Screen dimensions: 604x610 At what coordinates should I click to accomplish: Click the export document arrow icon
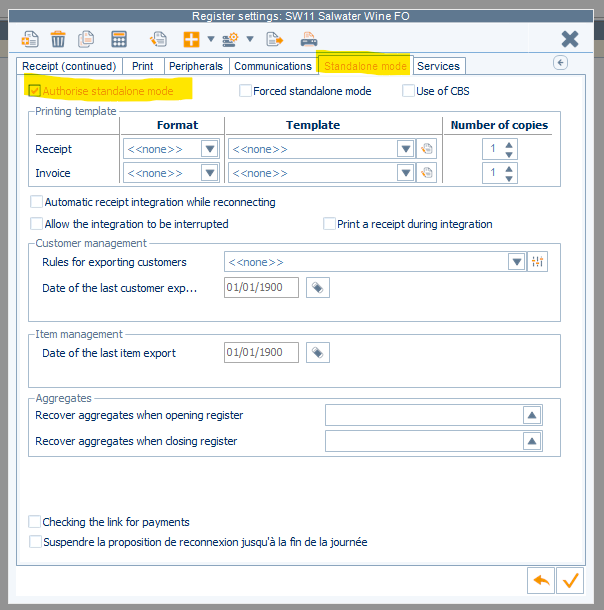click(275, 39)
